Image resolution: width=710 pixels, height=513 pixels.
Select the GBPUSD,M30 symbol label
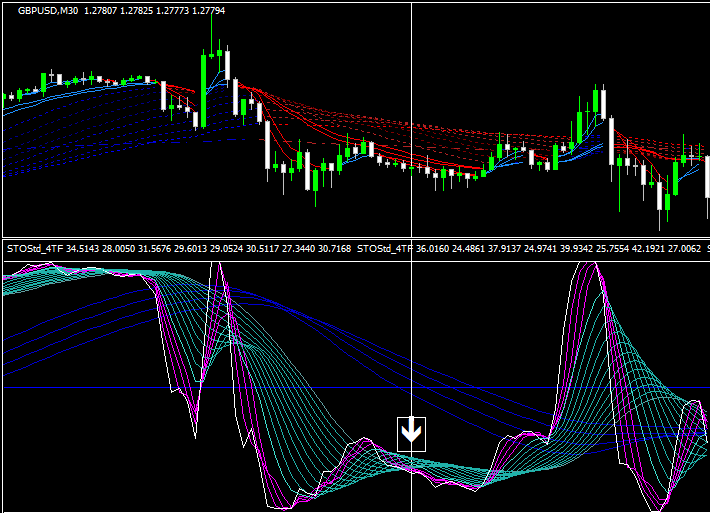tap(47, 11)
